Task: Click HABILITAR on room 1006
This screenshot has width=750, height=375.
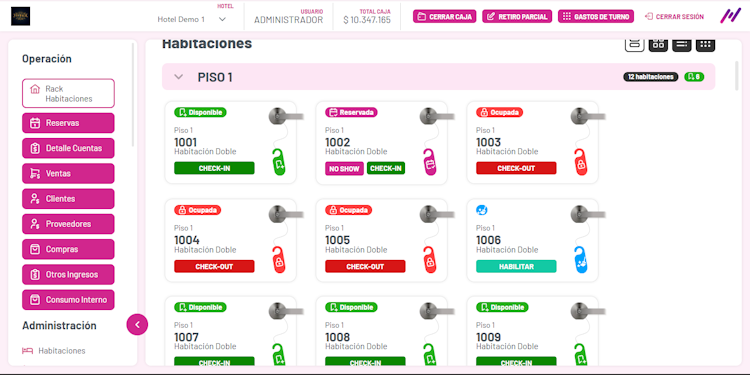Action: [x=516, y=266]
